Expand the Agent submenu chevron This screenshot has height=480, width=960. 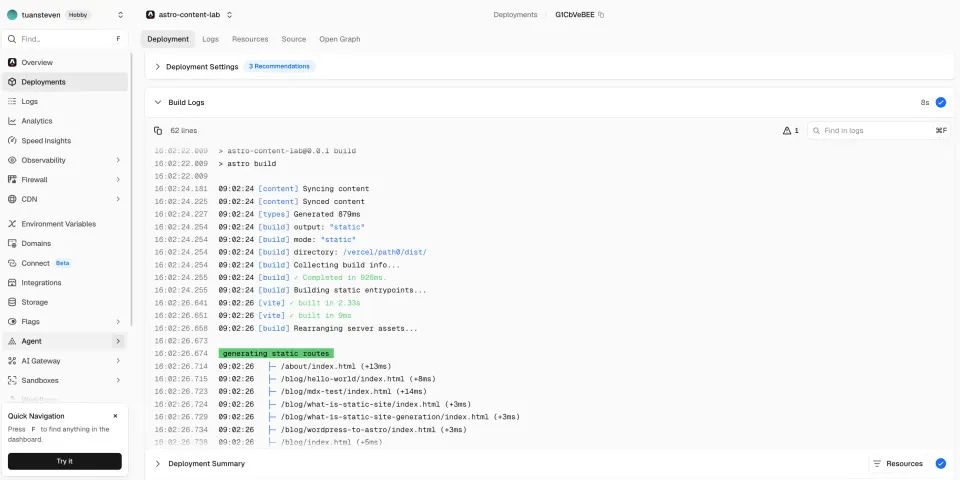[118, 342]
